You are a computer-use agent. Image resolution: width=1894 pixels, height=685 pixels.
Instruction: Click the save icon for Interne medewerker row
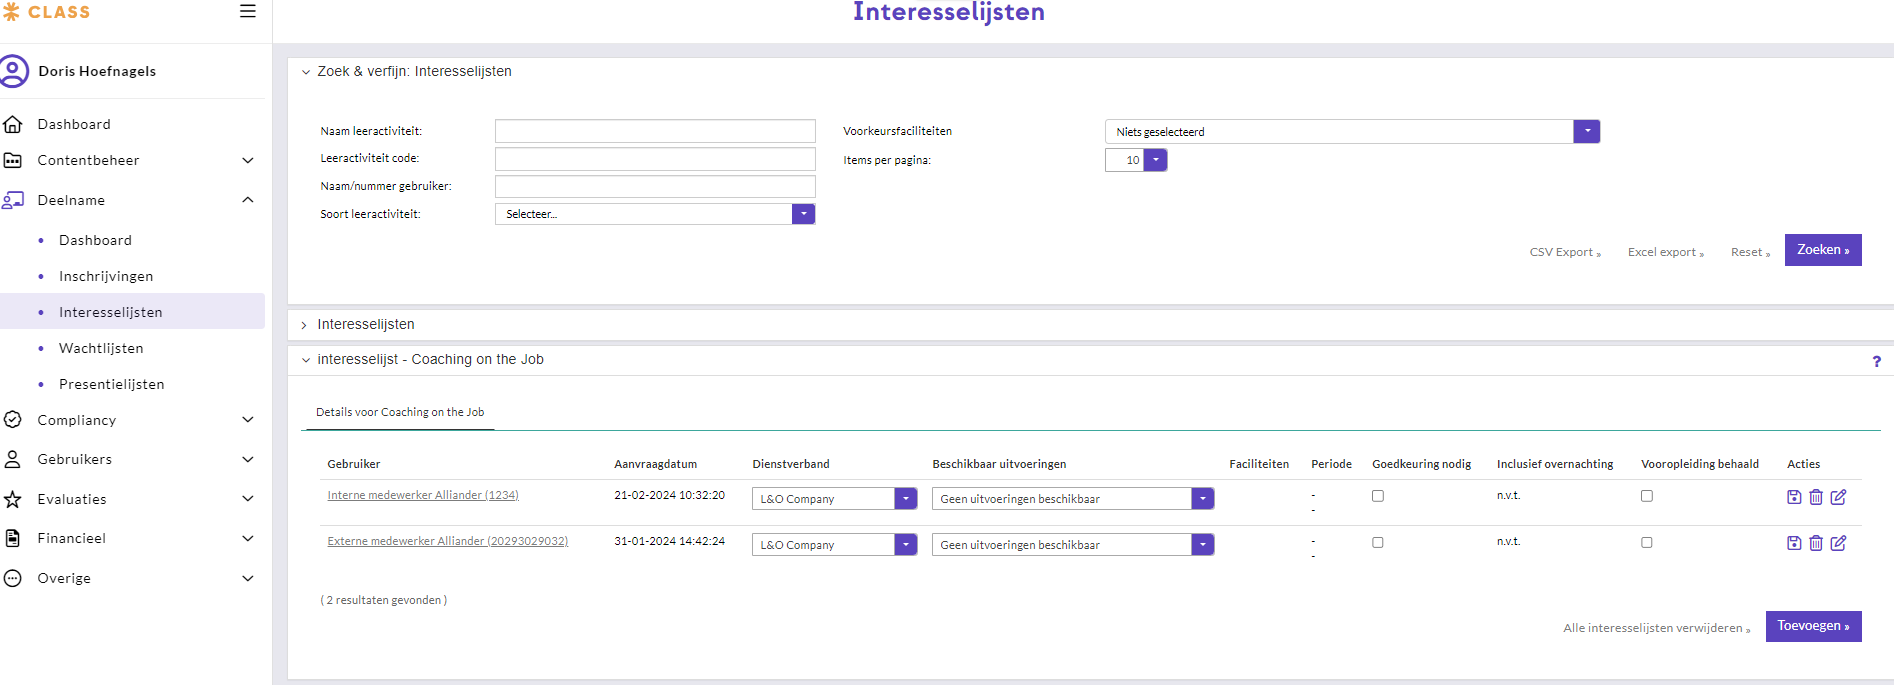point(1794,497)
